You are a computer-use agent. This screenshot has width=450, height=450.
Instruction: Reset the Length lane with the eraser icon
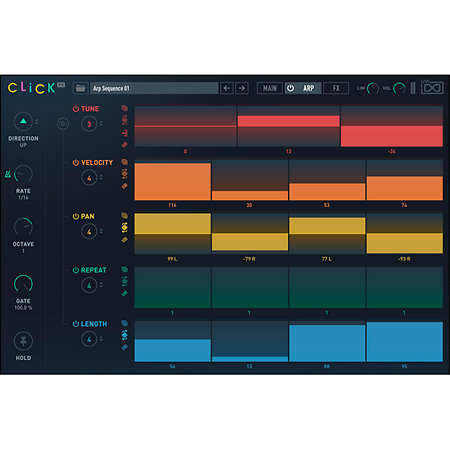125,347
